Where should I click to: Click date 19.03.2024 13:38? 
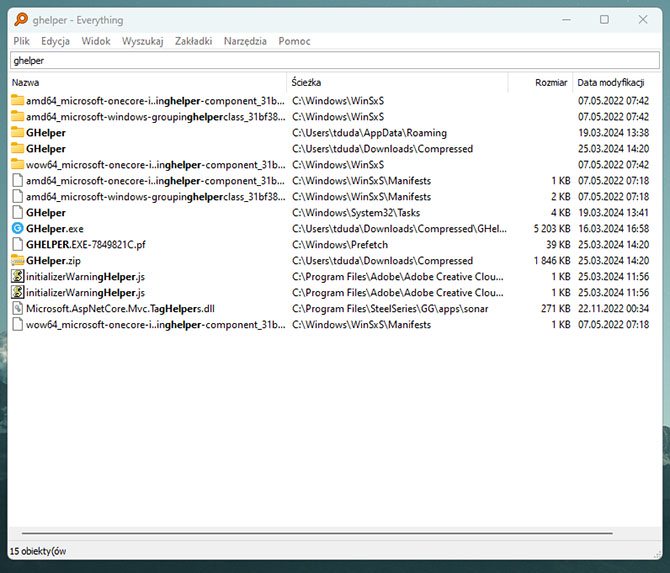pos(613,132)
